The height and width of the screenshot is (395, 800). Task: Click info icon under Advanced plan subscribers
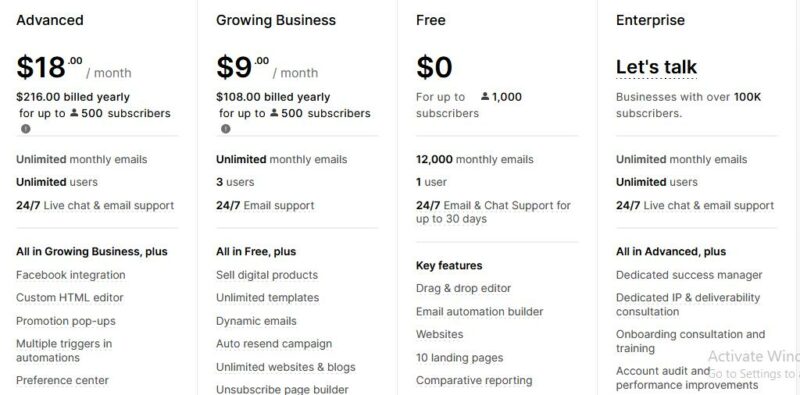[26, 129]
